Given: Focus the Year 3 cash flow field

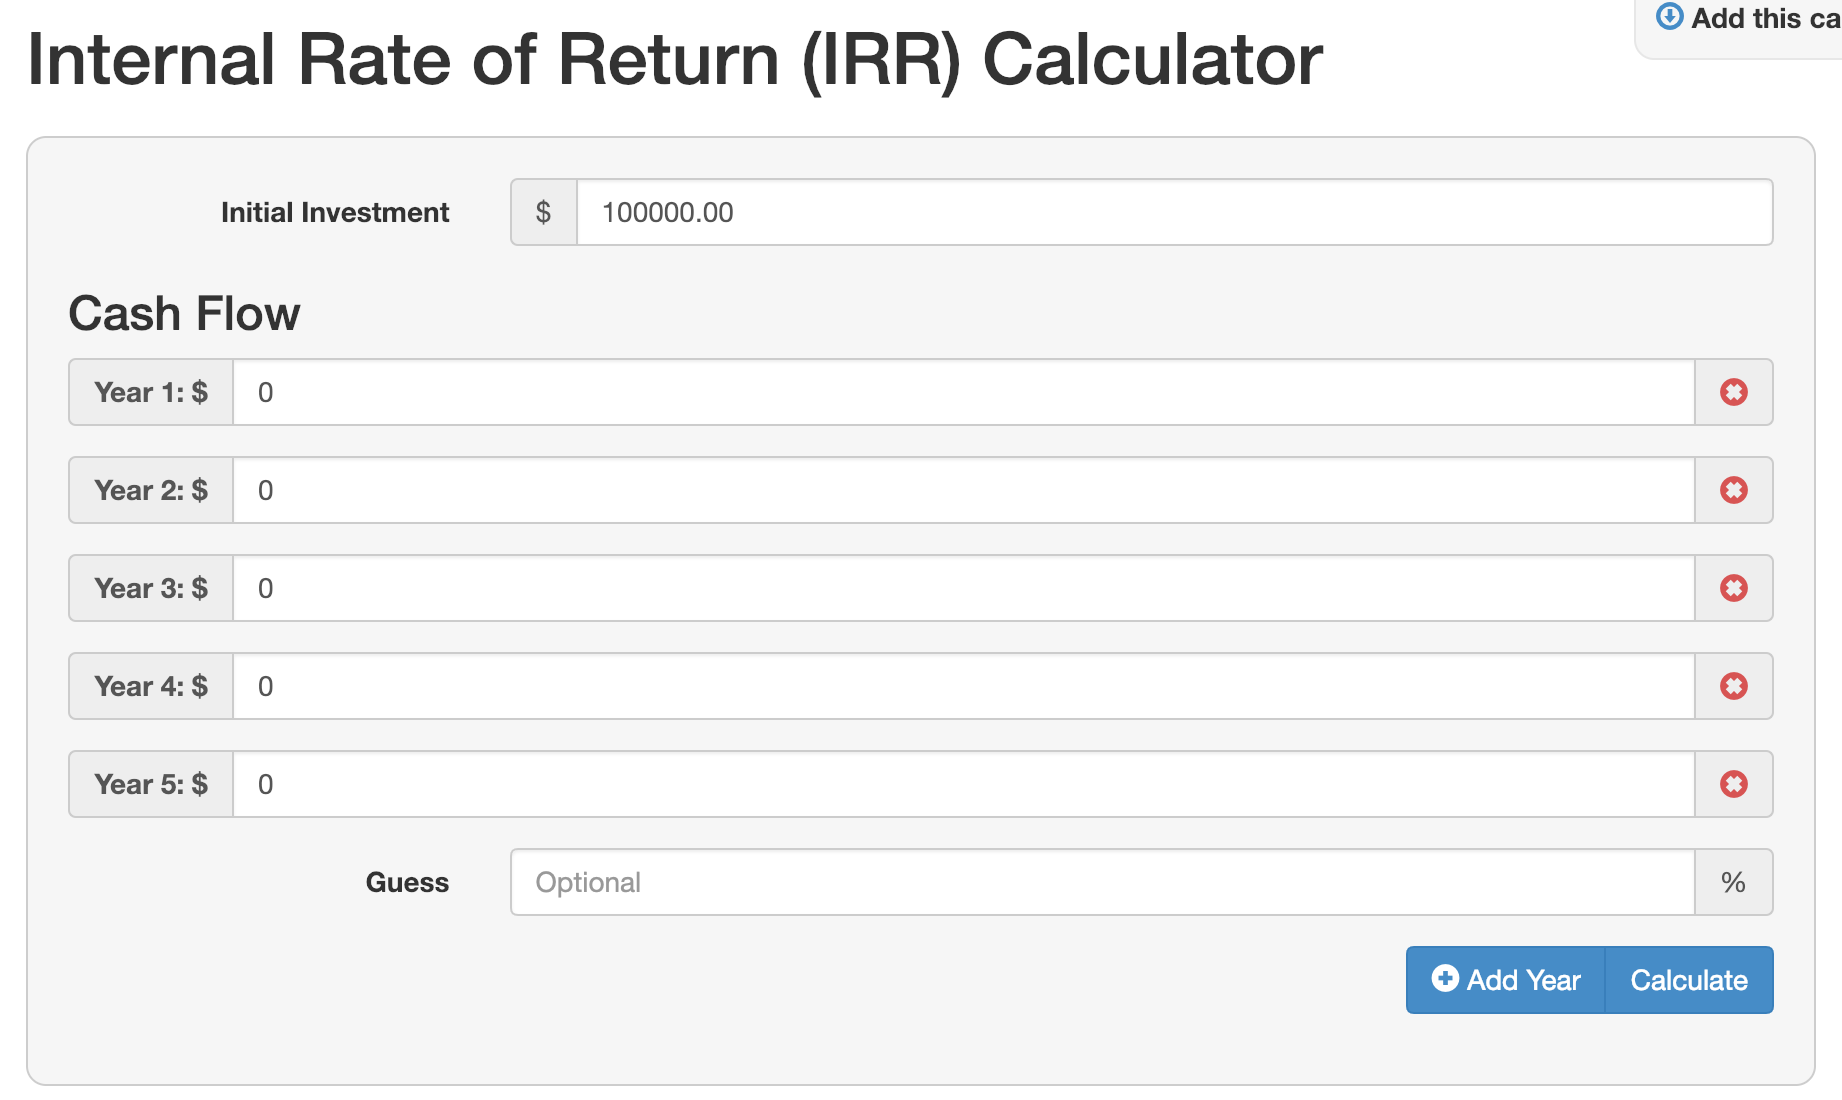Looking at the screenshot, I should [963, 588].
